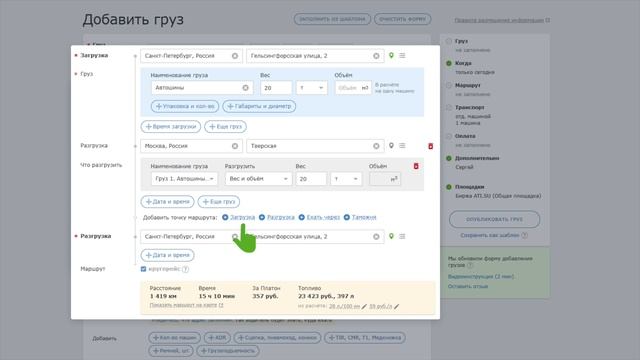Add Грузоподъемность option
Viewport: 640px width, 360px height.
pos(228,351)
